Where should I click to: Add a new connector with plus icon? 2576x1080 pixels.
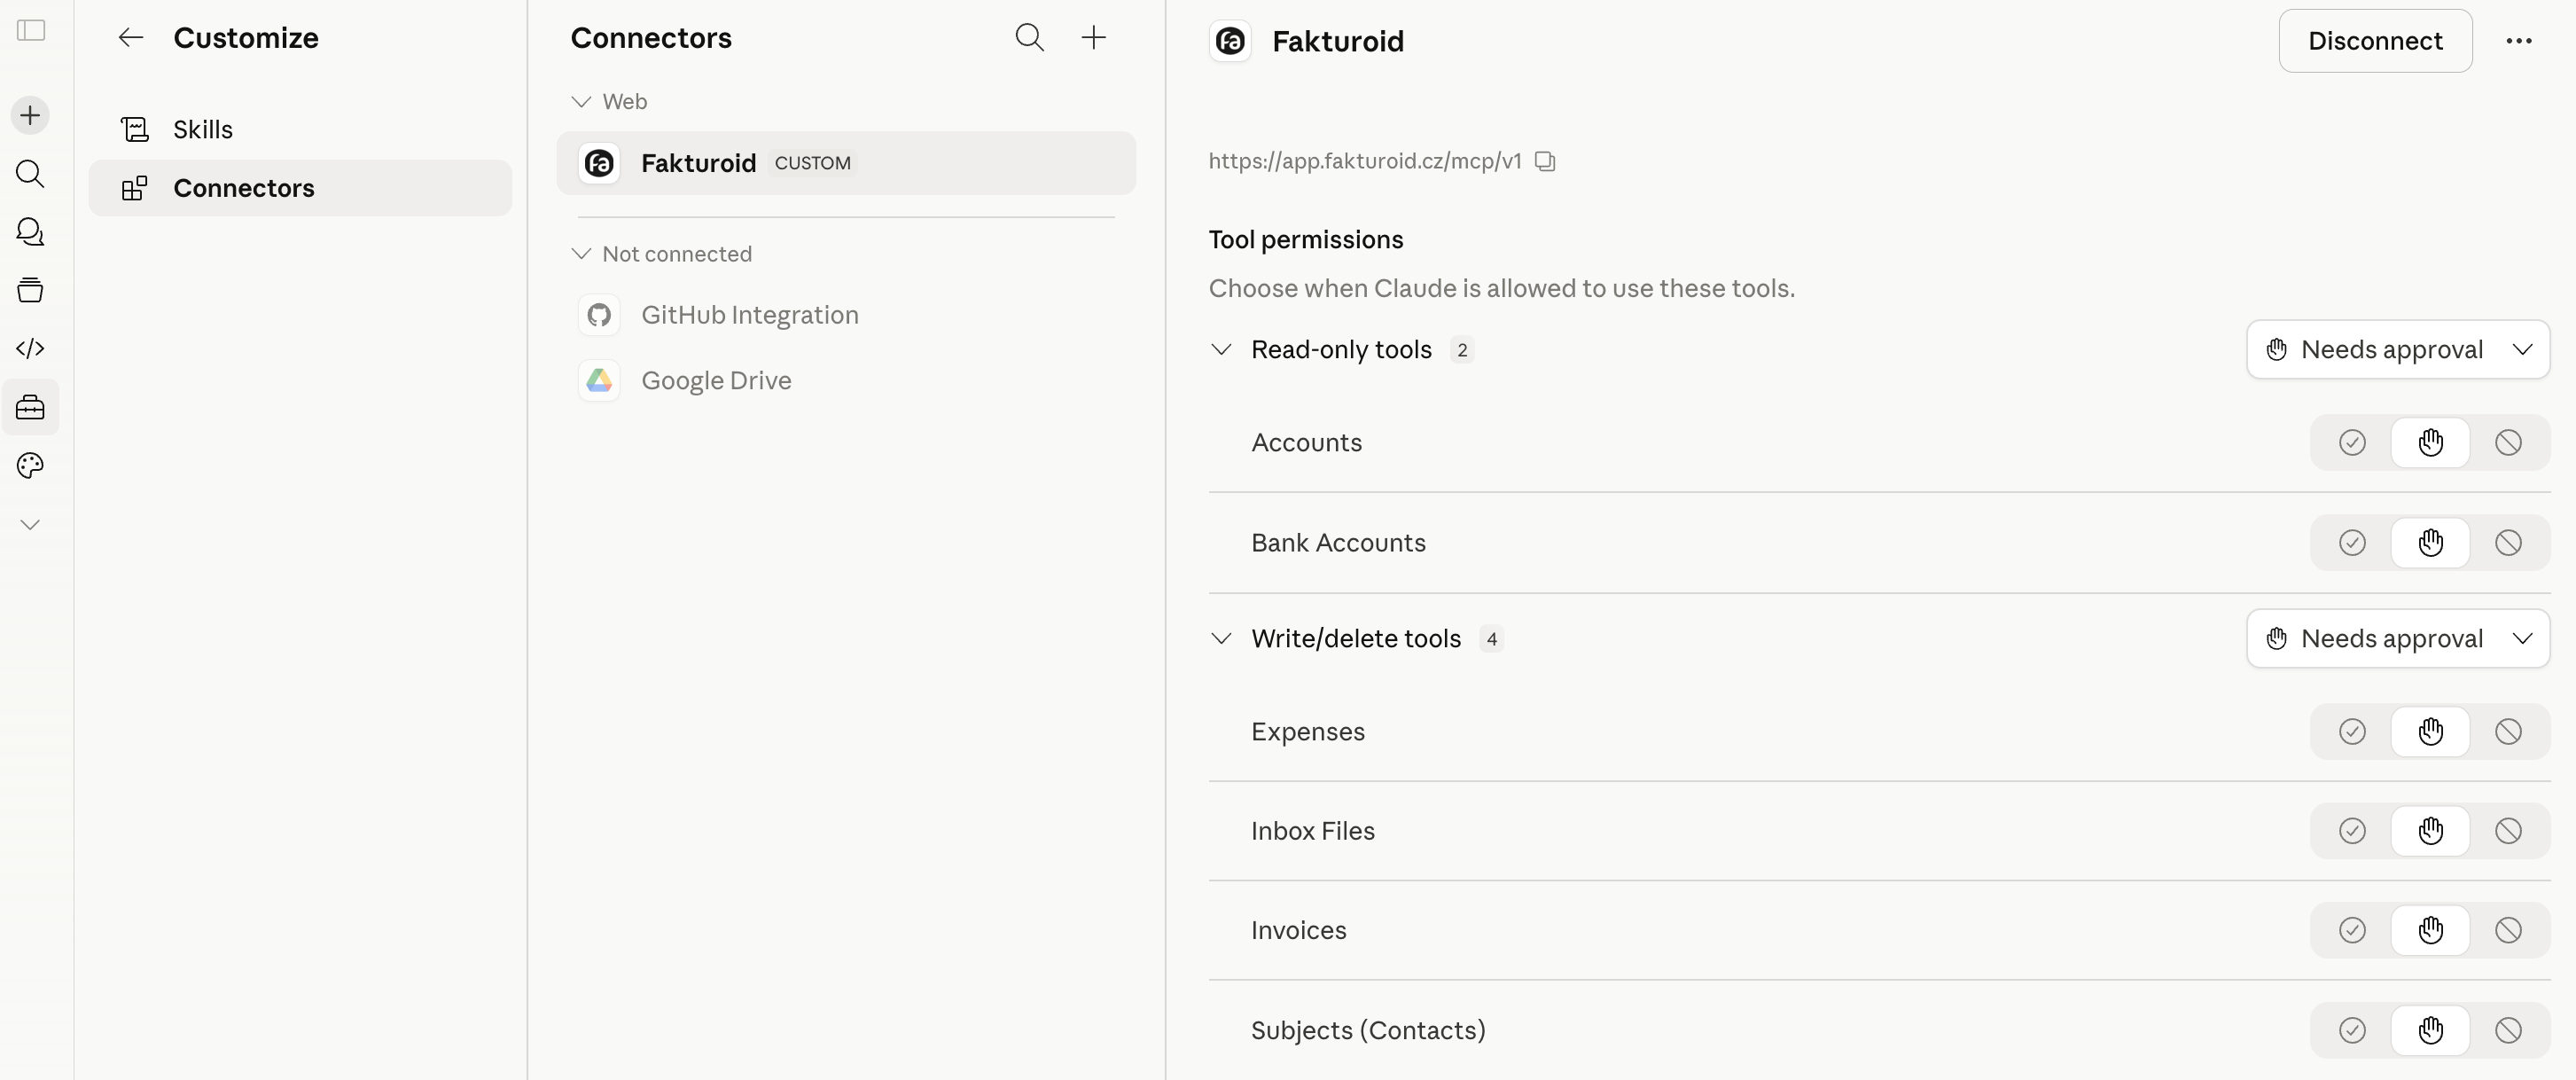click(x=1094, y=38)
